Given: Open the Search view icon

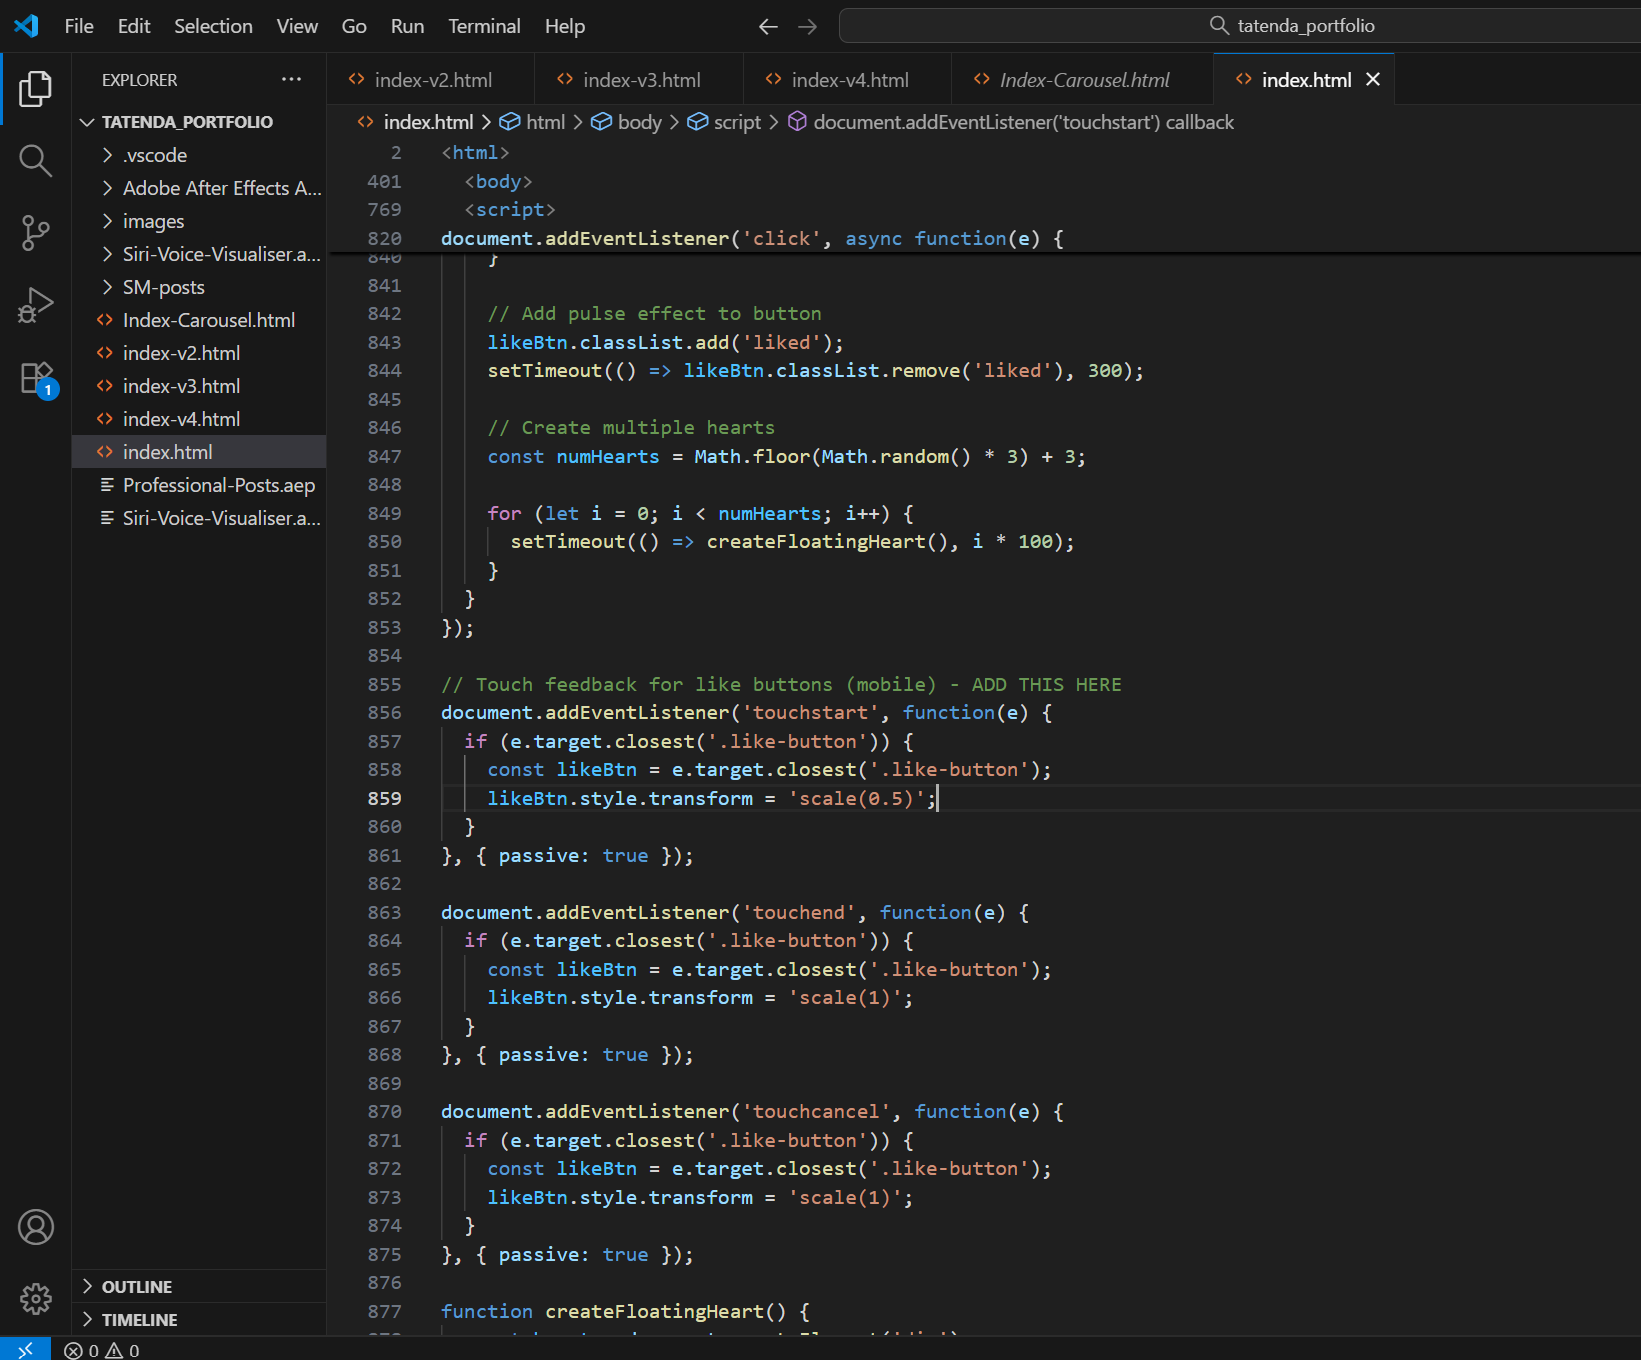Looking at the screenshot, I should point(35,161).
